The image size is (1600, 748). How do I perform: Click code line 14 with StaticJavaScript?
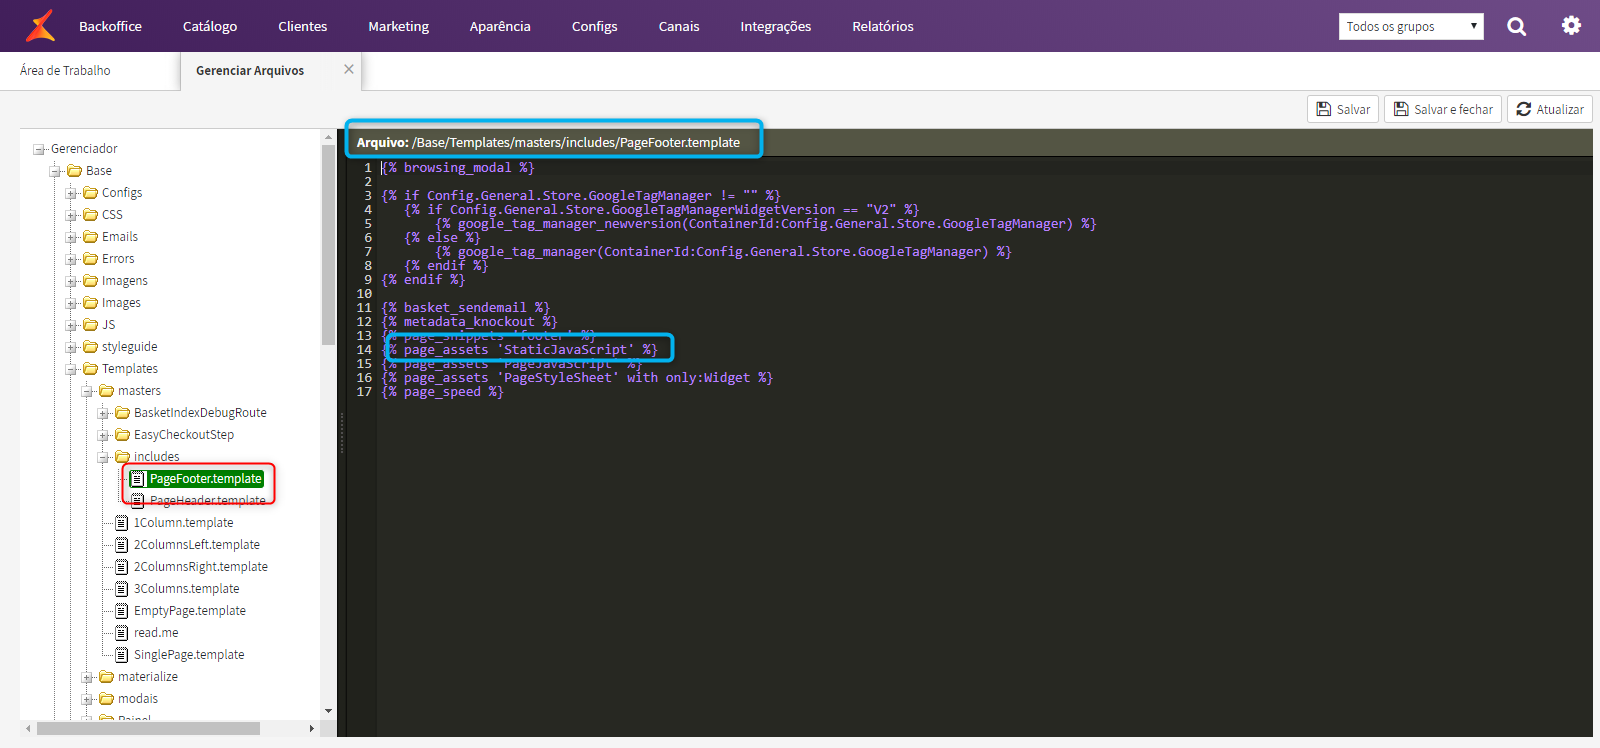520,350
